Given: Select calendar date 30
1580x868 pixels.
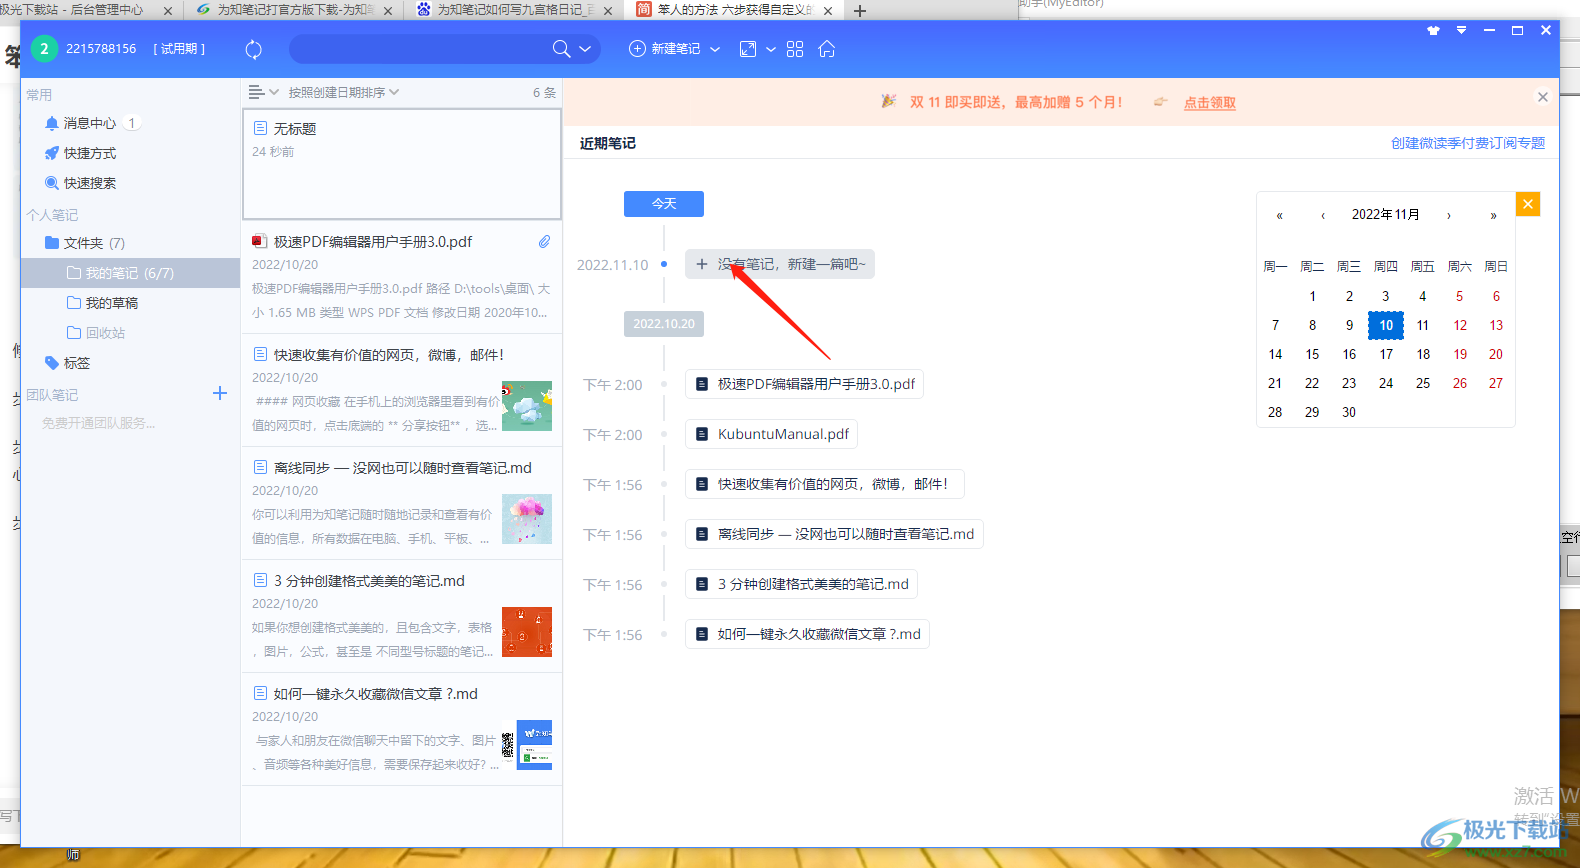Looking at the screenshot, I should (x=1349, y=412).
